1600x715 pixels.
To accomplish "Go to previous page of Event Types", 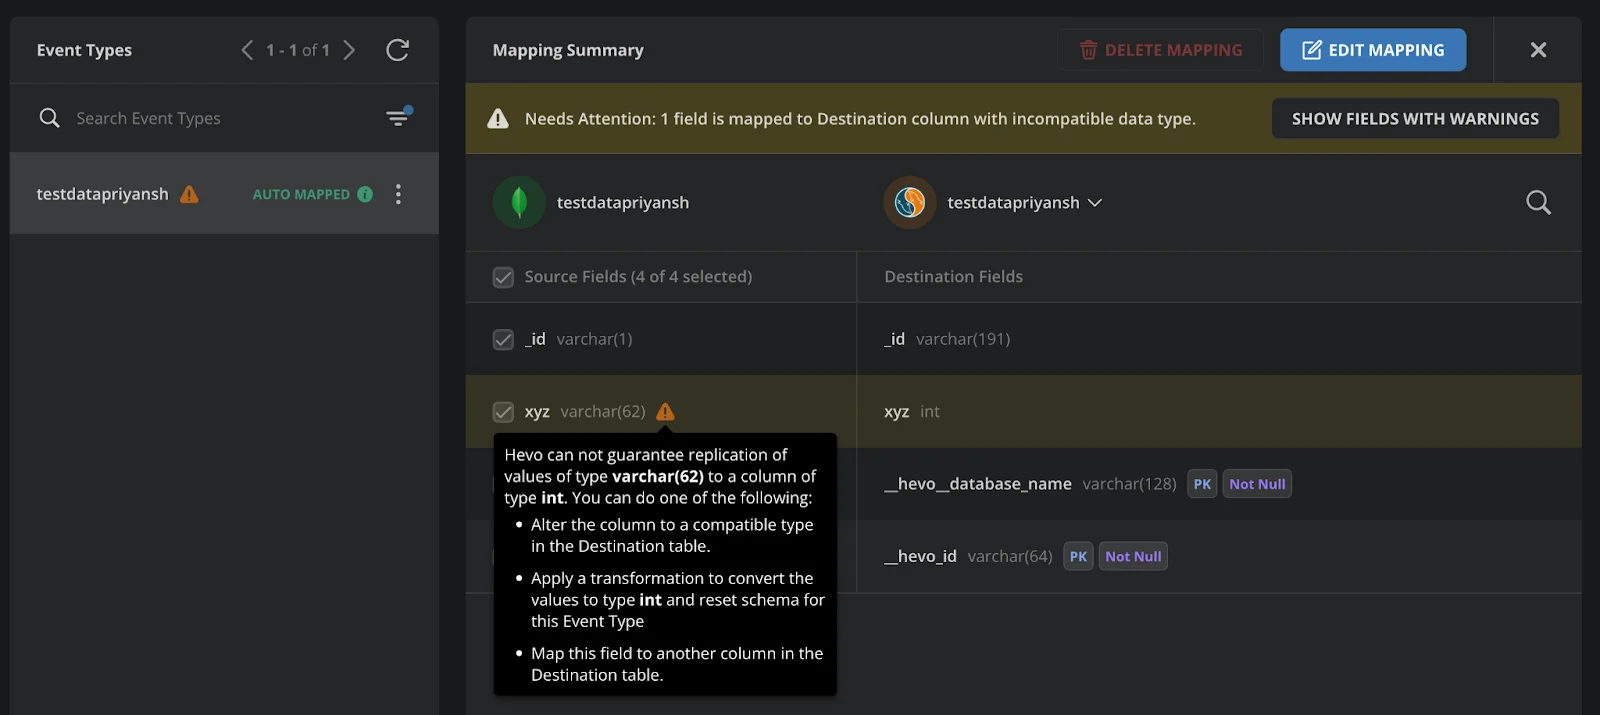I will tap(247, 50).
